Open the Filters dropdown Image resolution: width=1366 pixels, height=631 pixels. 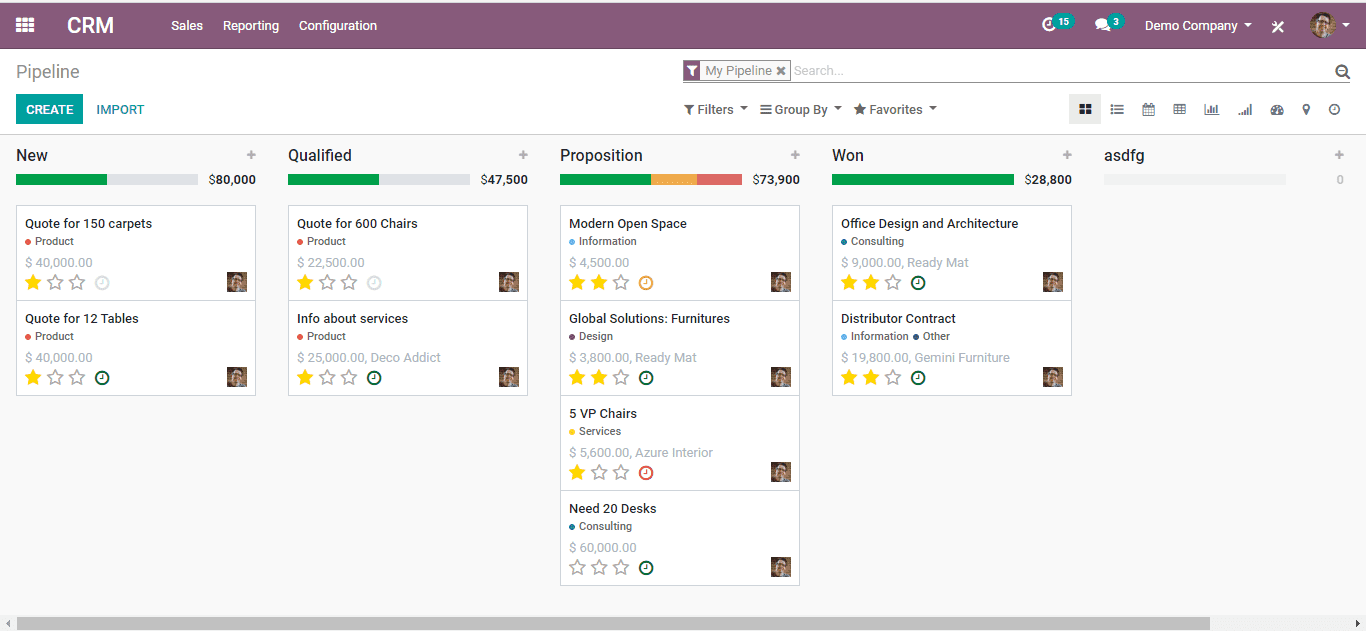(715, 110)
